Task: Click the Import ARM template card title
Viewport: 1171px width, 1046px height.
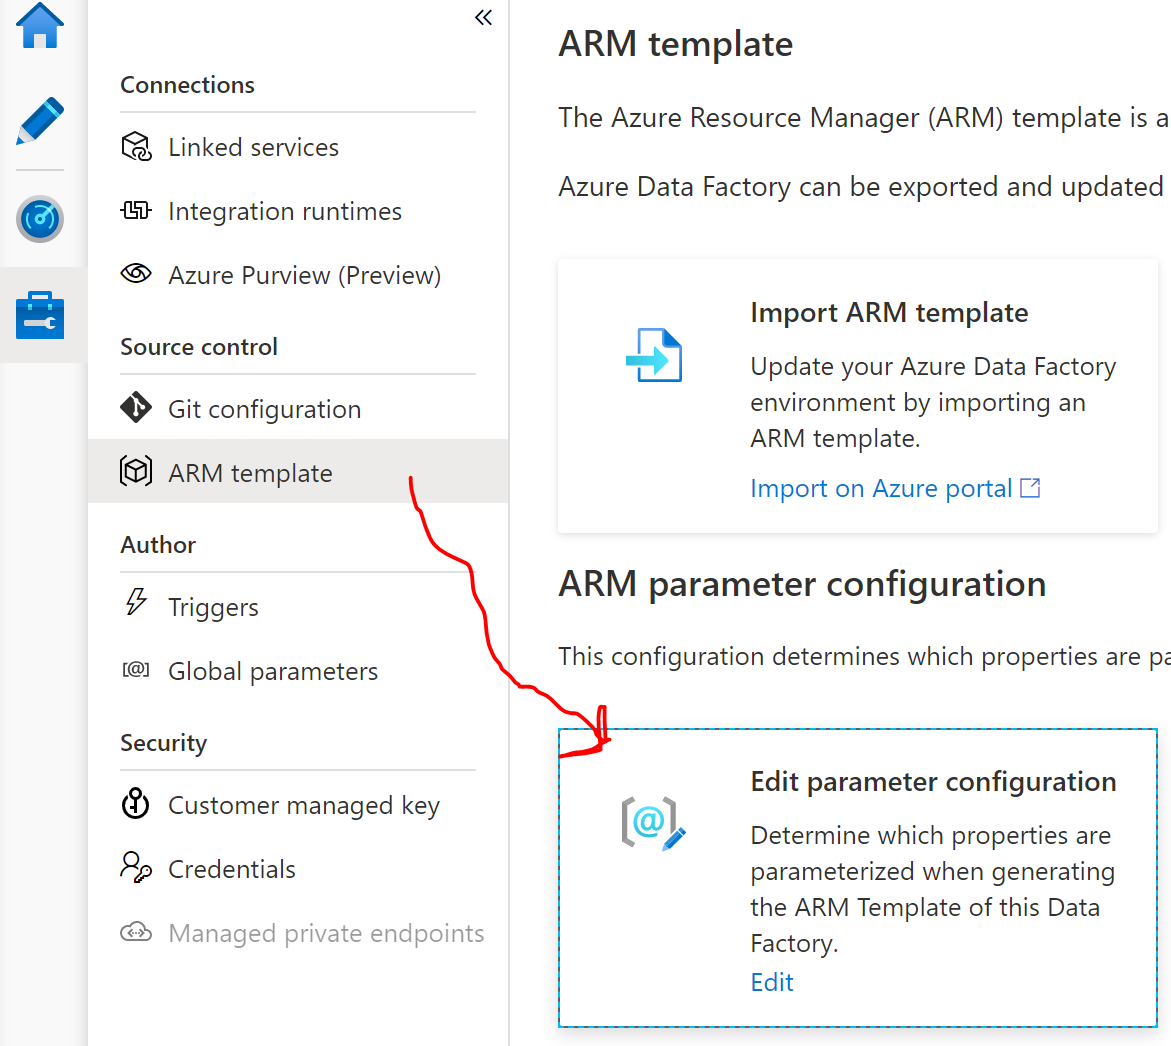Action: coord(889,312)
